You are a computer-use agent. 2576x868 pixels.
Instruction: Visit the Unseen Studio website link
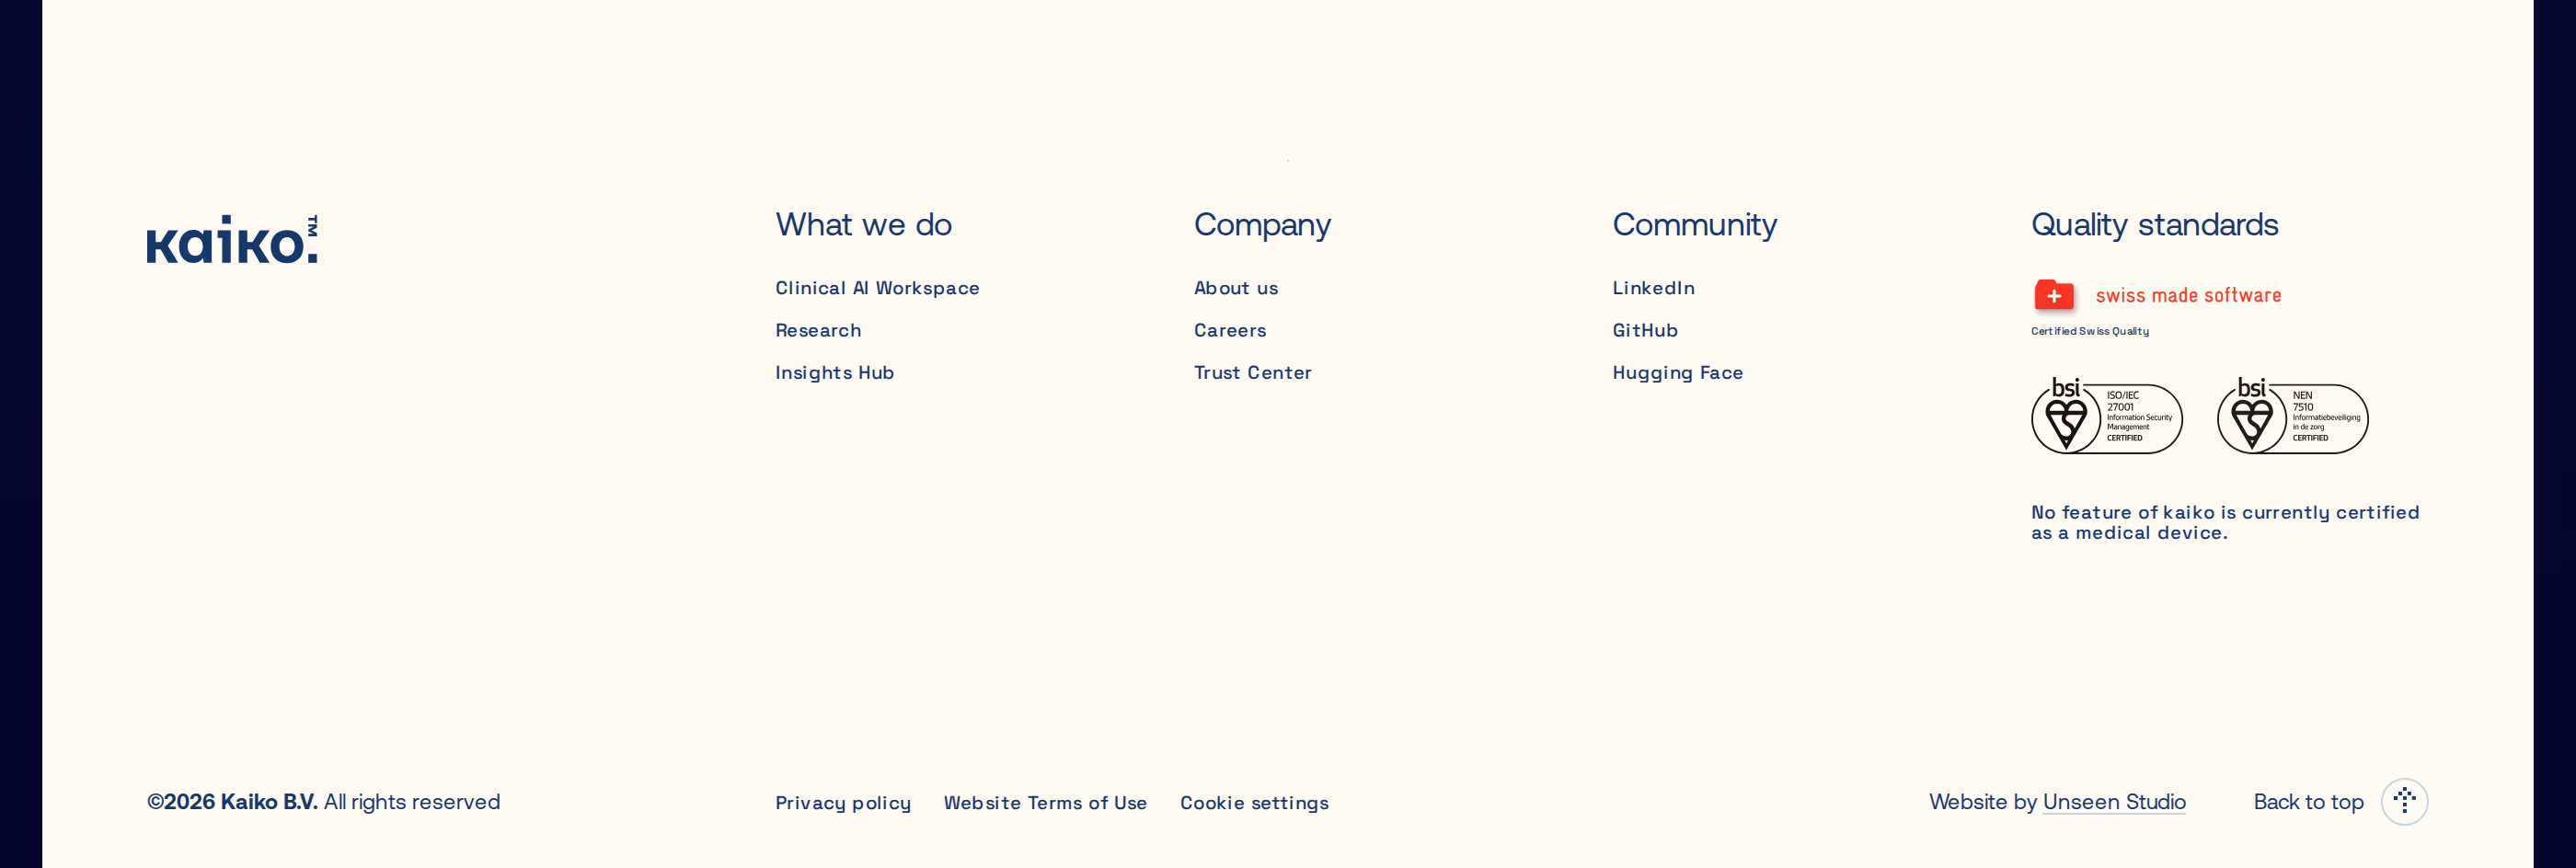[2114, 802]
